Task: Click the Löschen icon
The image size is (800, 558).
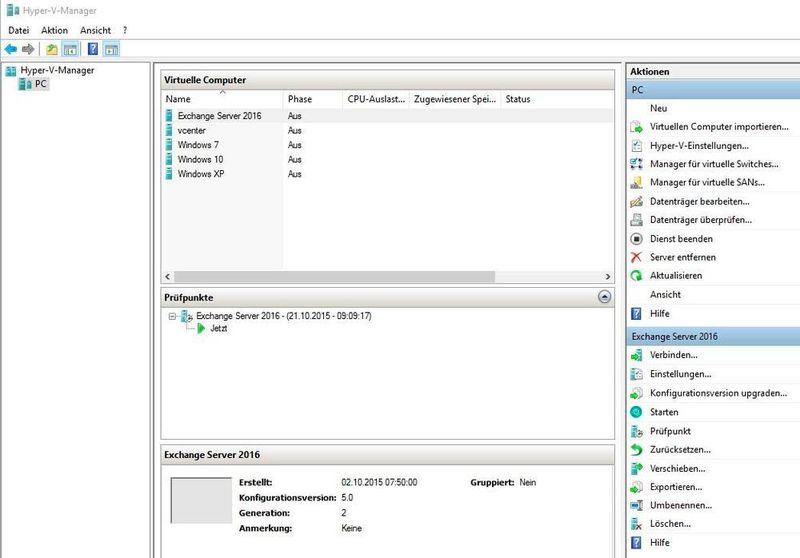Action: pos(636,524)
